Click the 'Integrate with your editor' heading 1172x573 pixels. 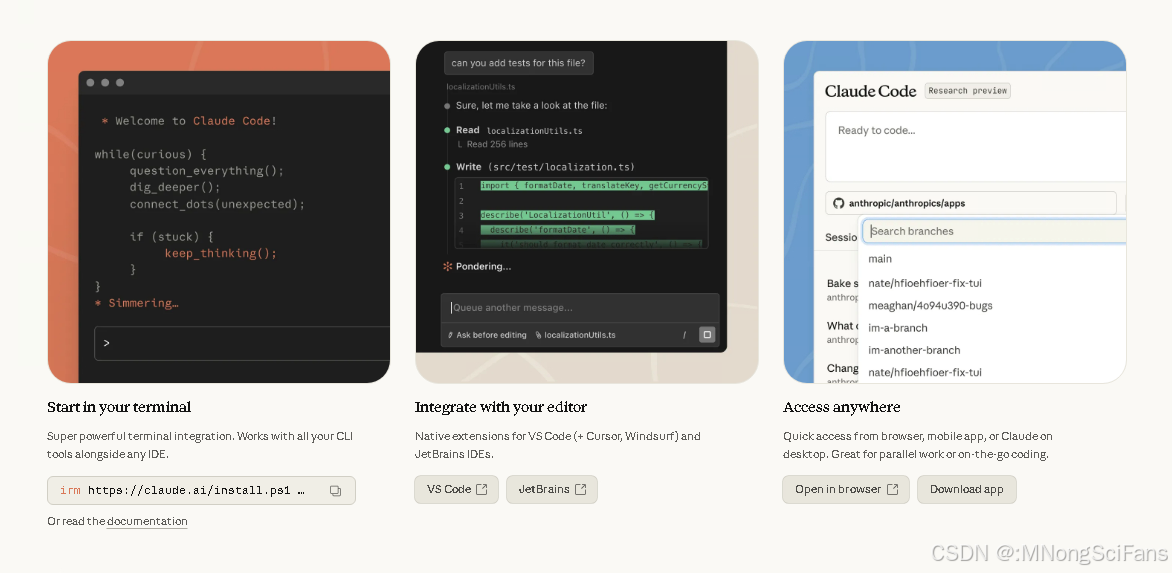[501, 407]
